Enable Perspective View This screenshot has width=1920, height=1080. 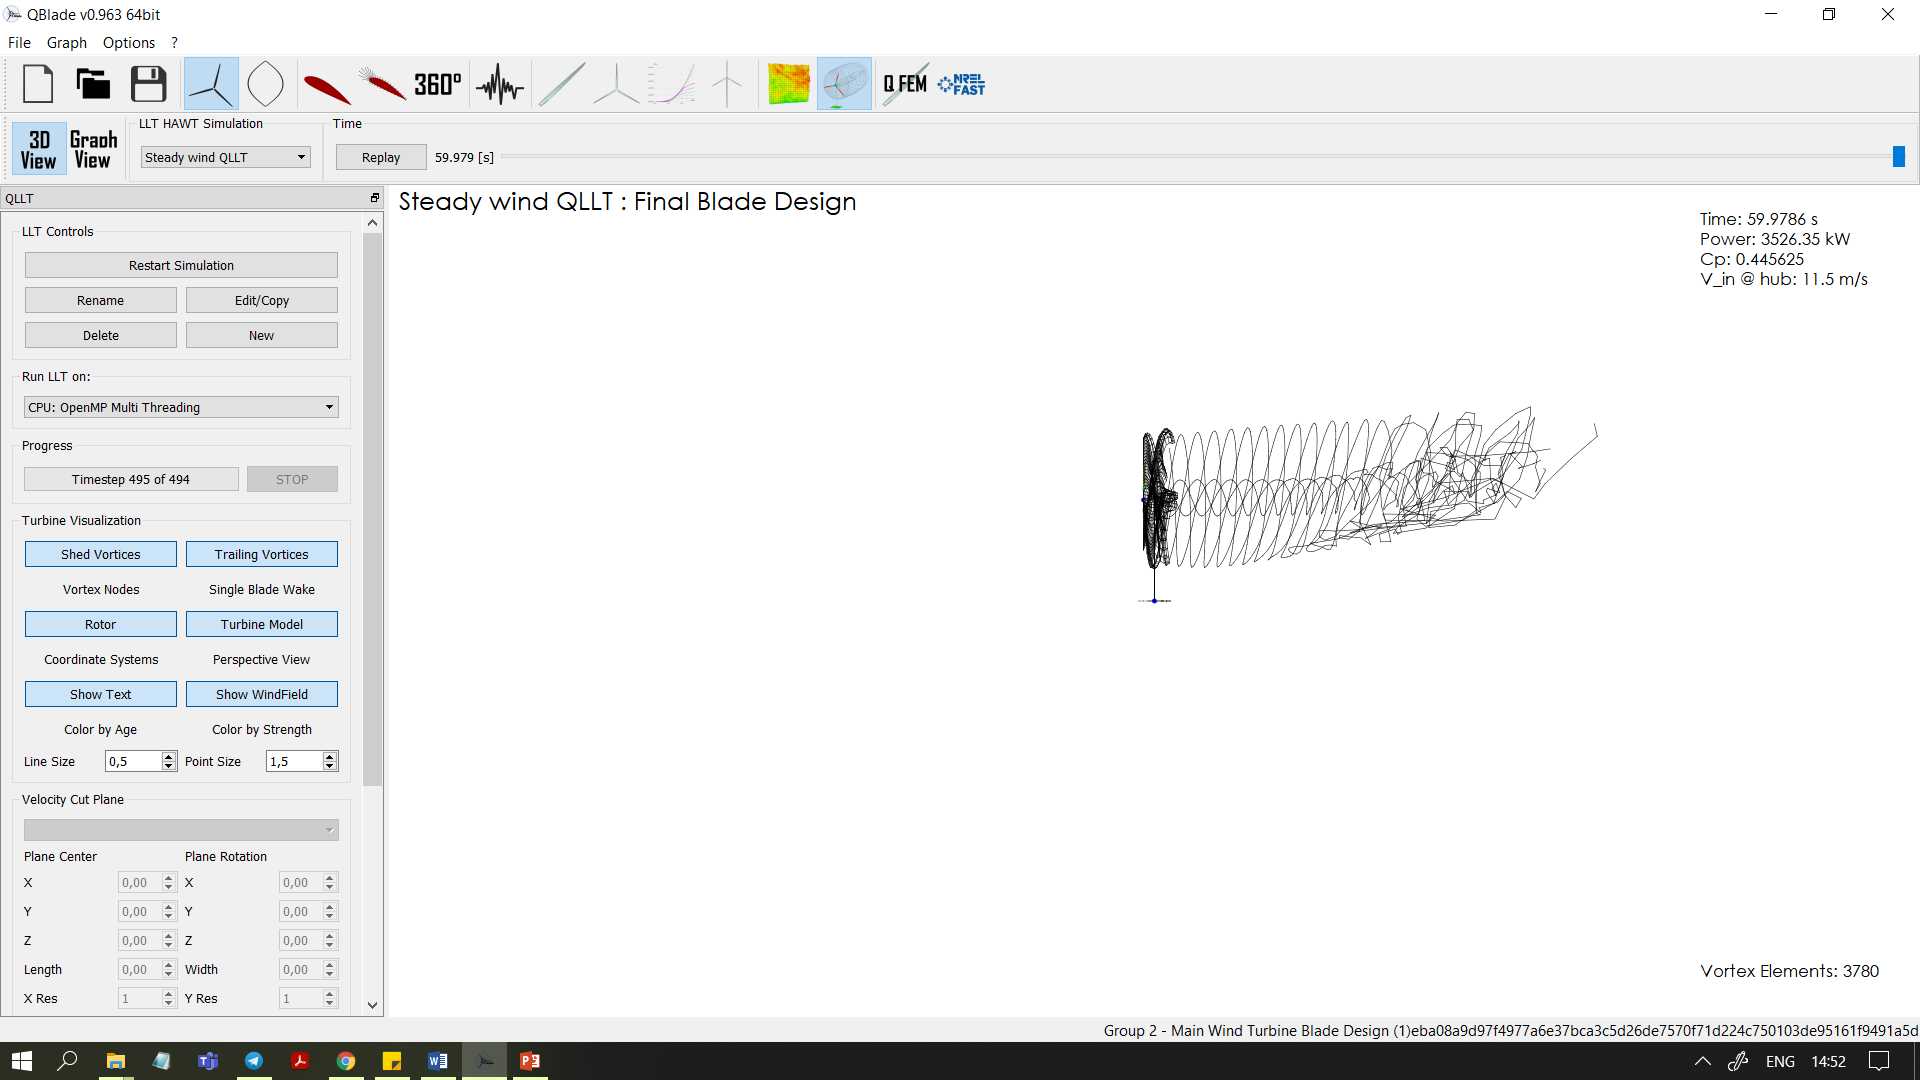click(262, 659)
